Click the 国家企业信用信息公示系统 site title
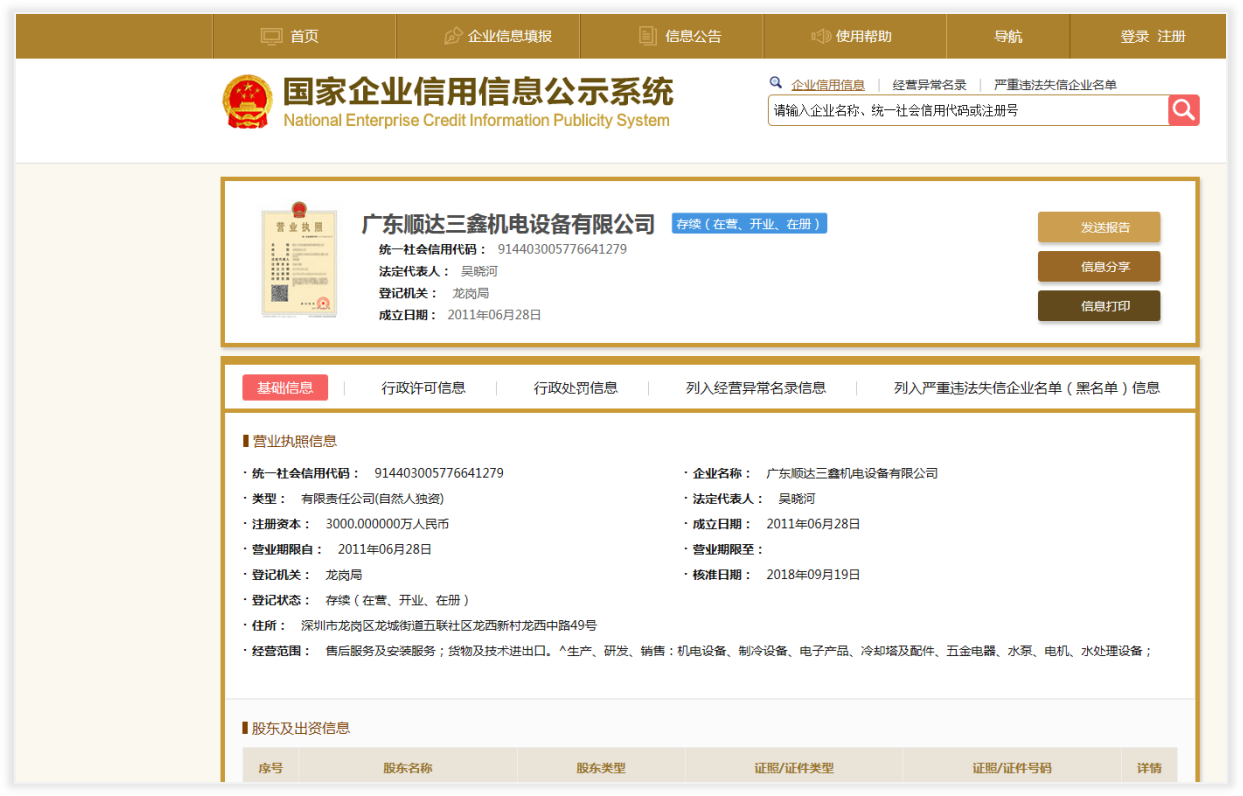The image size is (1243, 796). pos(478,92)
